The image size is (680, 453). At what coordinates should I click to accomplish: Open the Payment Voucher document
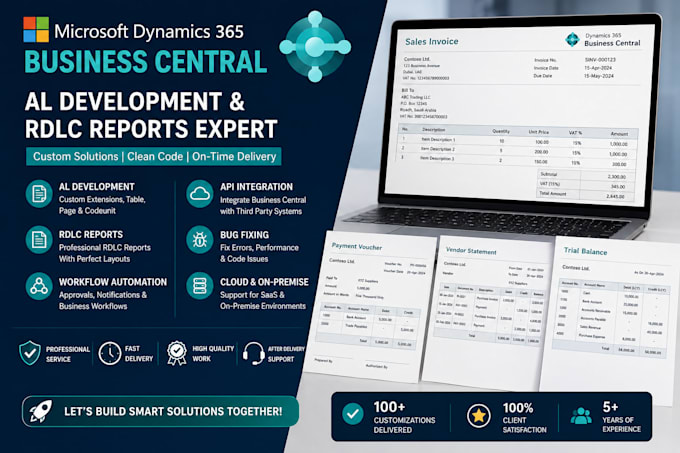[x=371, y=308]
